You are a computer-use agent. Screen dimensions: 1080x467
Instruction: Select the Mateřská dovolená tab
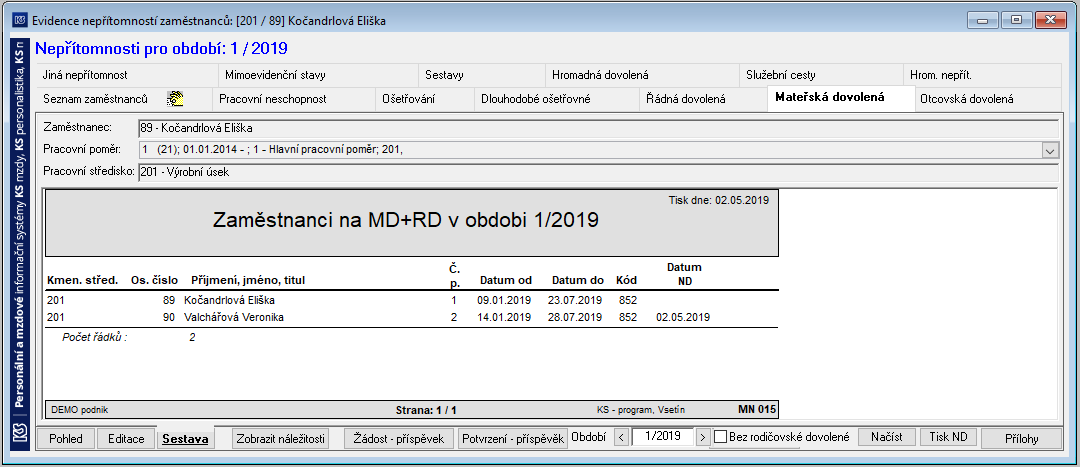pyautogui.click(x=840, y=98)
